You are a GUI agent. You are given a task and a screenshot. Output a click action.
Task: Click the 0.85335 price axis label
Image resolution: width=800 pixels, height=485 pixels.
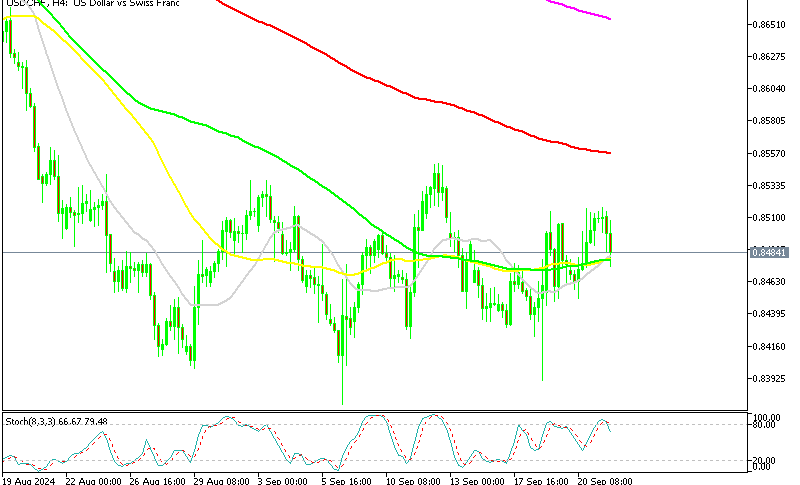coord(769,186)
